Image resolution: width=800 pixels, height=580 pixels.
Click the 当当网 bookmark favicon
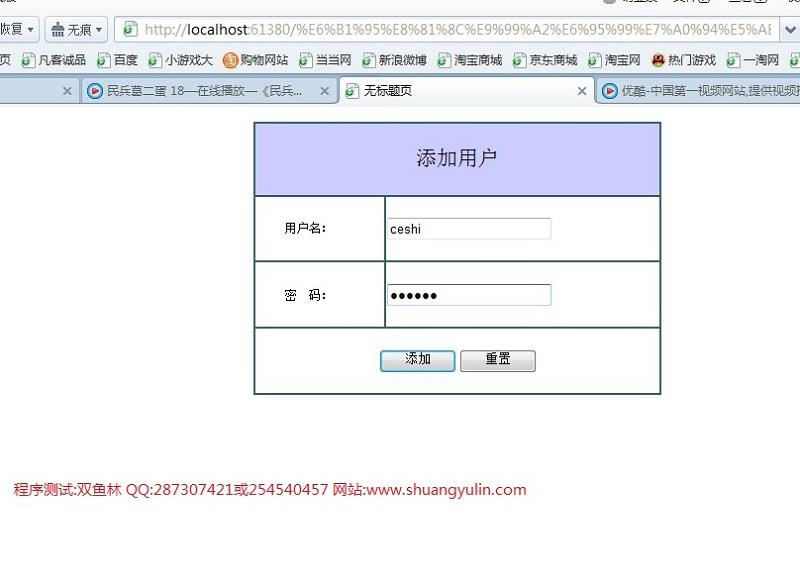pyautogui.click(x=305, y=61)
